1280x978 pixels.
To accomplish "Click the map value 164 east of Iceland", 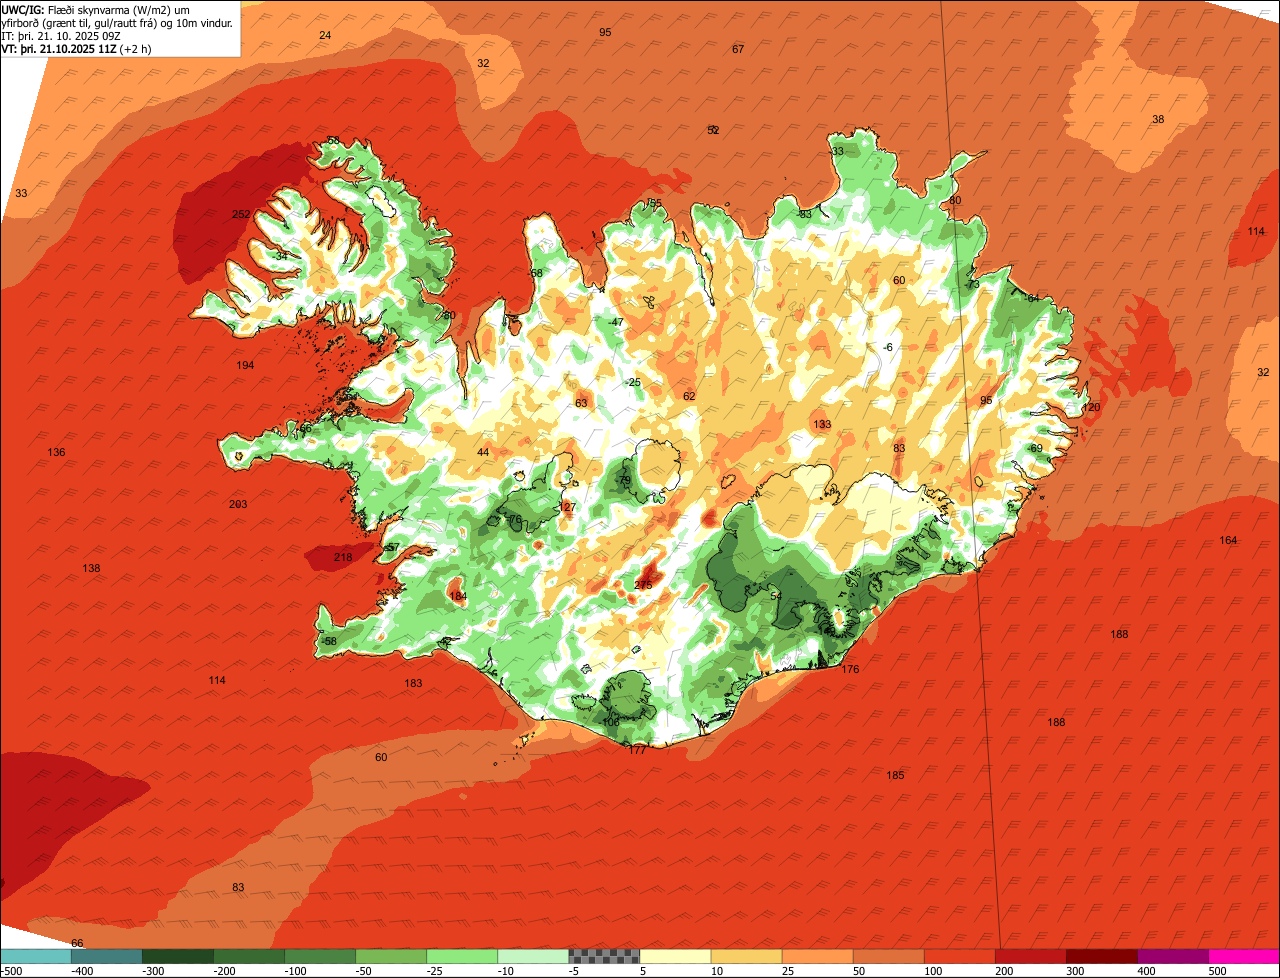I will [1228, 540].
